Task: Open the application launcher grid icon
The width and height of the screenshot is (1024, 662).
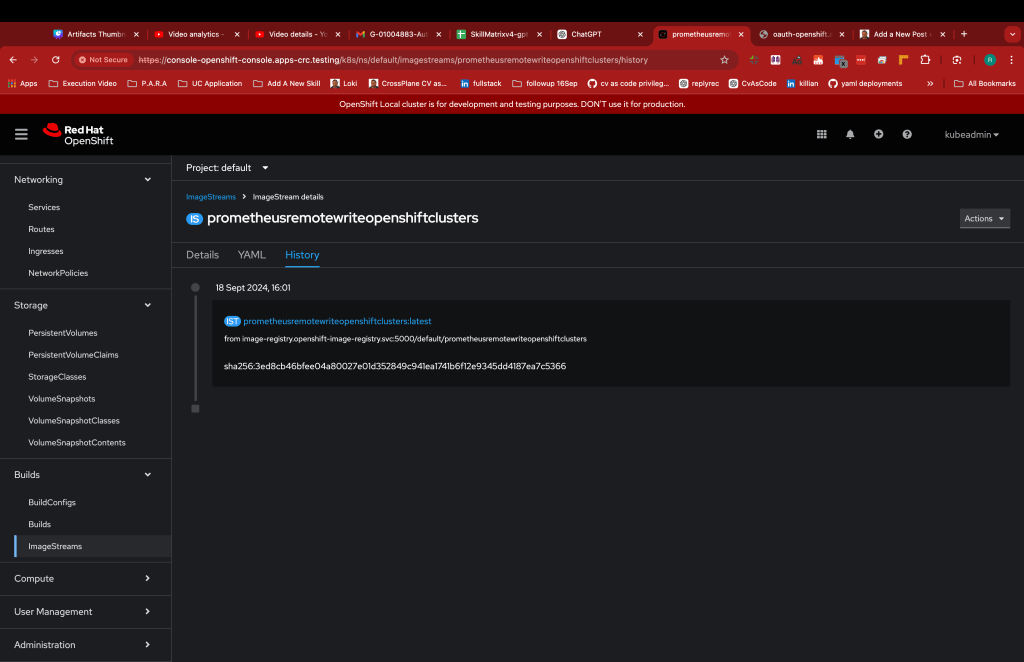Action: point(822,134)
